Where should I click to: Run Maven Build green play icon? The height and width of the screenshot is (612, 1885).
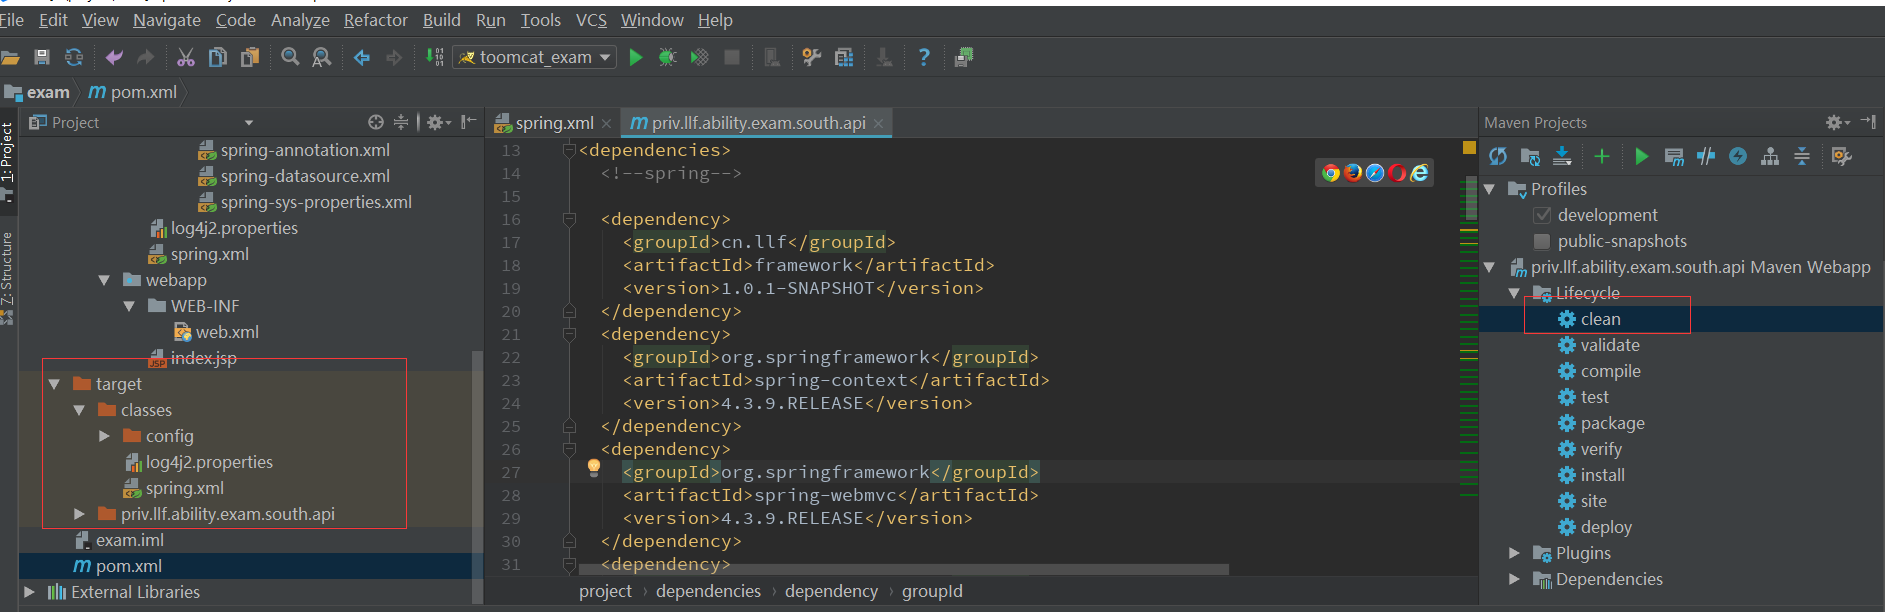(x=1642, y=156)
